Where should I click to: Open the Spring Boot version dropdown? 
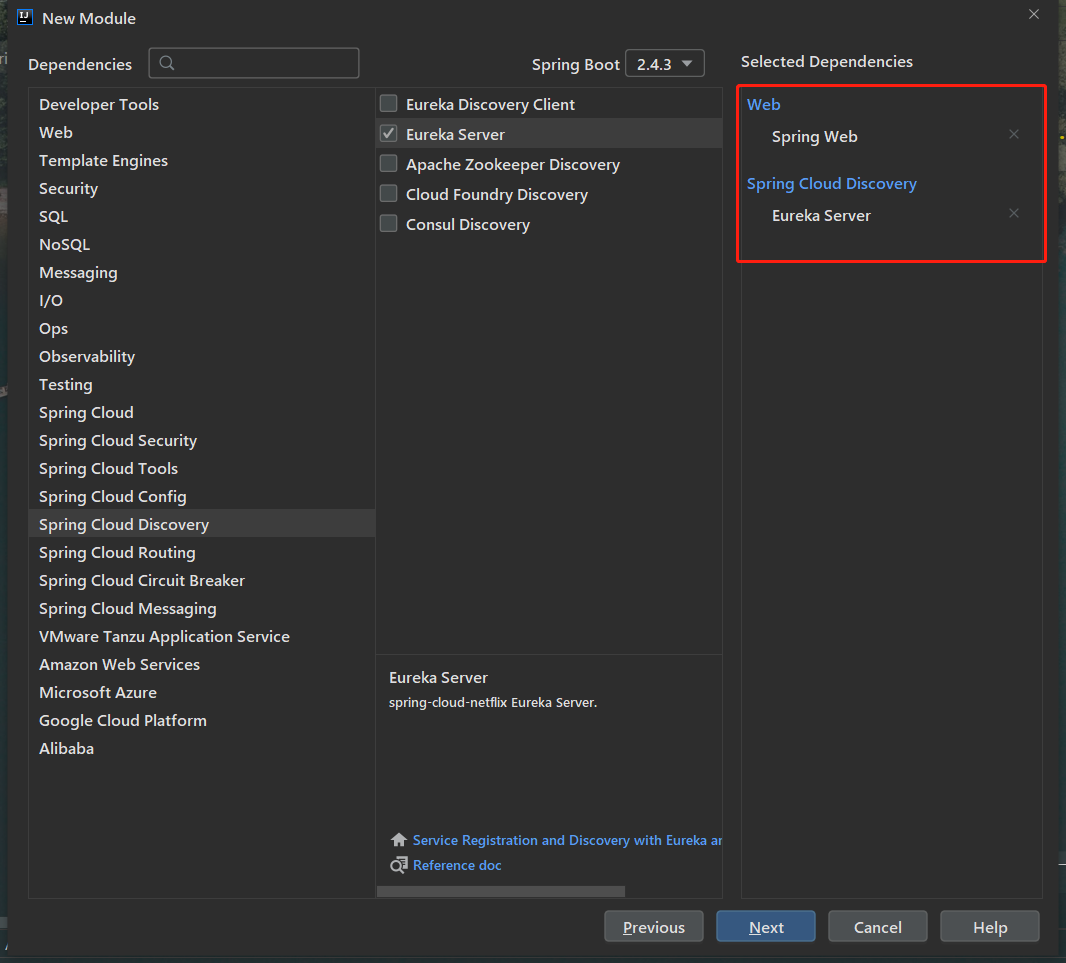[665, 64]
